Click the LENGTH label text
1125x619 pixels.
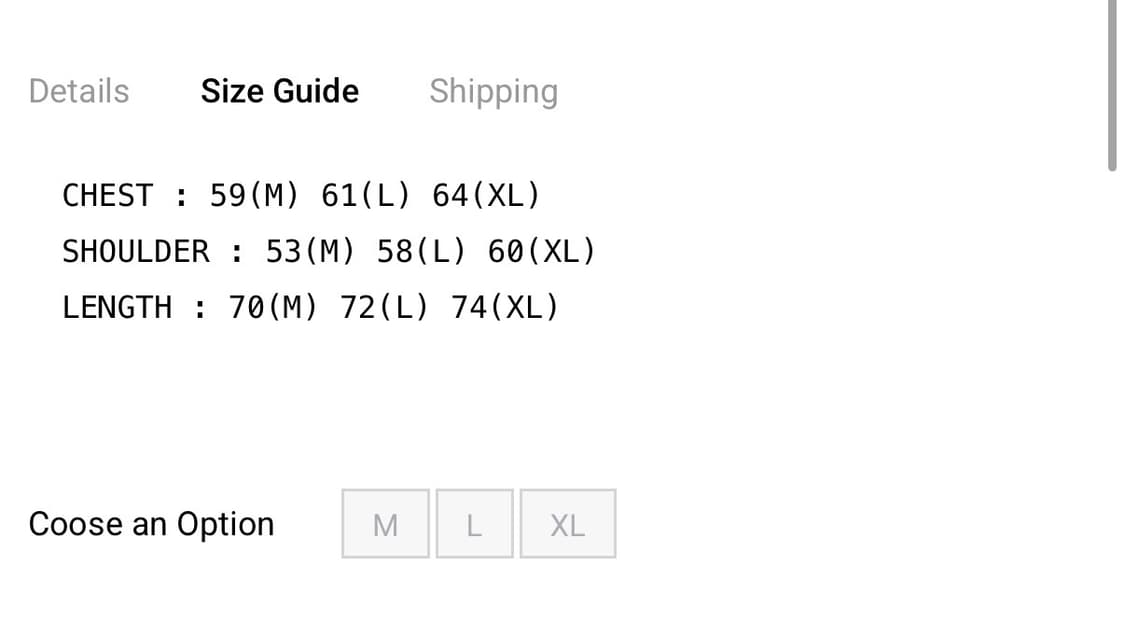tap(117, 307)
